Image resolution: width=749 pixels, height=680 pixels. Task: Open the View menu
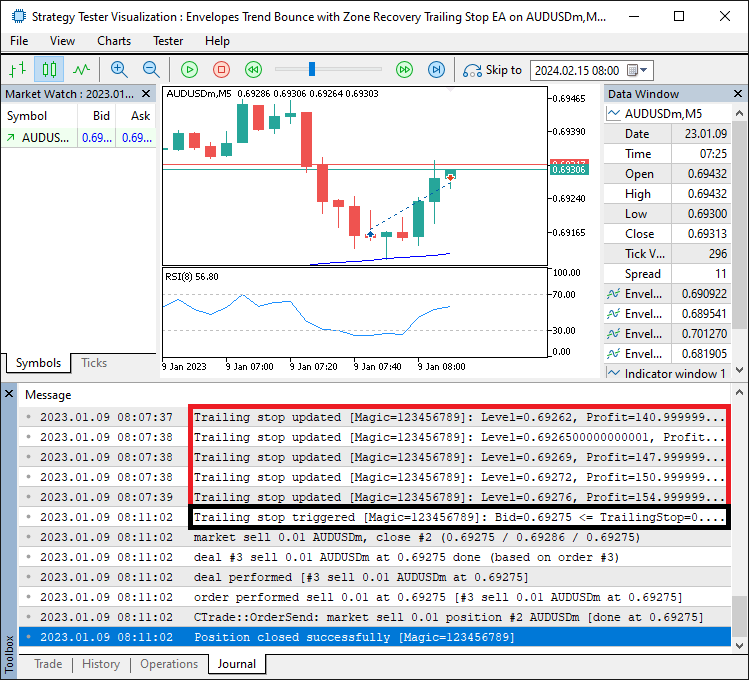62,41
